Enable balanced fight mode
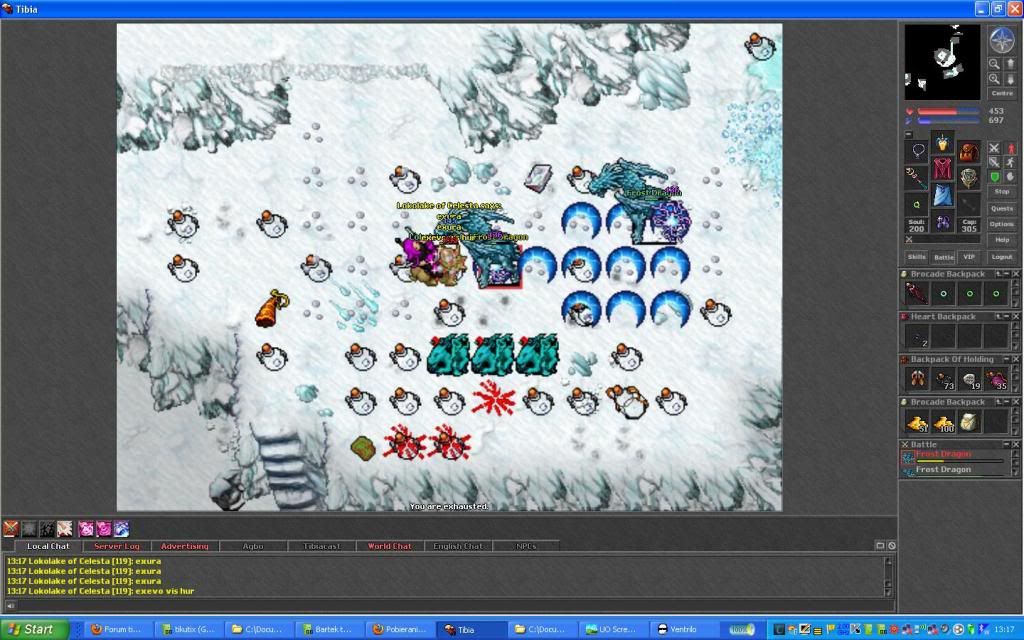 (994, 163)
